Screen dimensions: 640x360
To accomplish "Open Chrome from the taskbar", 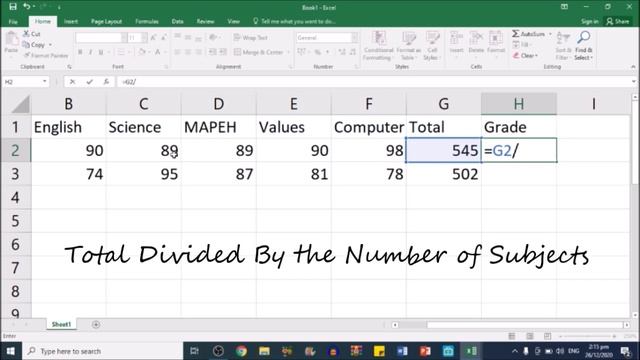I will [x=241, y=351].
